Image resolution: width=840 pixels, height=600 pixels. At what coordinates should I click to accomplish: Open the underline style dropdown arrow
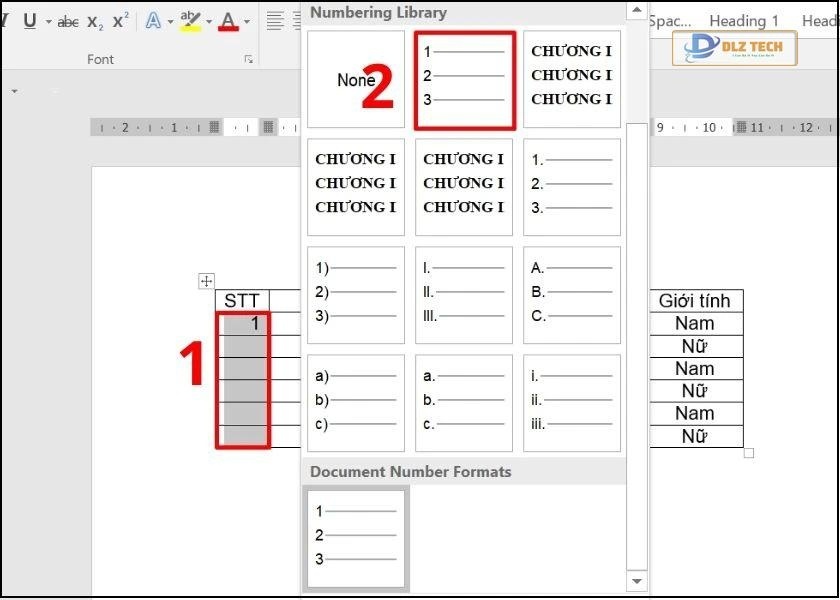47,21
